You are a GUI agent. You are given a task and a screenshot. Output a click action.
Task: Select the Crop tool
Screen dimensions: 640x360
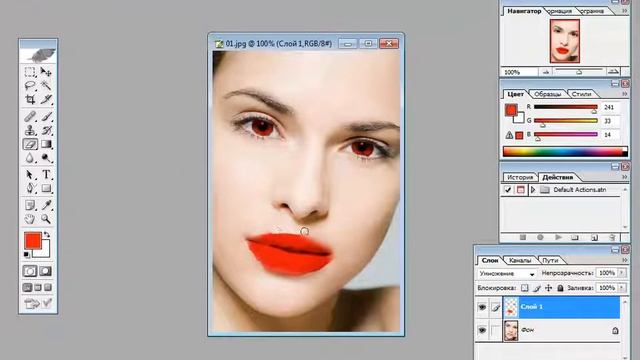pyautogui.click(x=30, y=99)
